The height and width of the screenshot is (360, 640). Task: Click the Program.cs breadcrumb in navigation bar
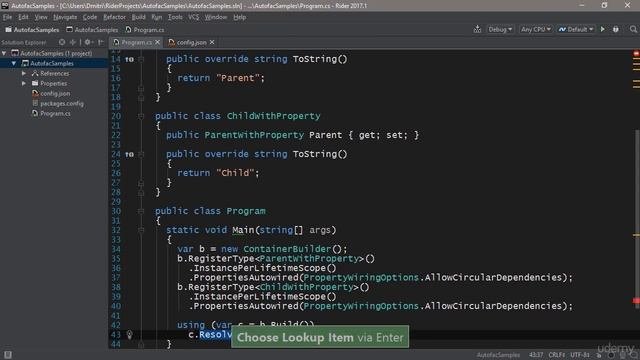(144, 29)
